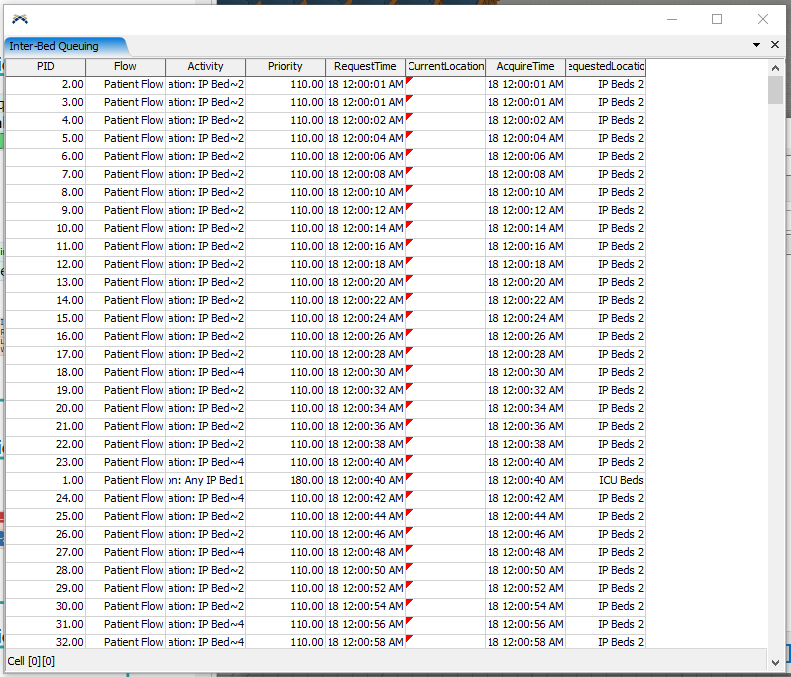Select the CurrentLocation column header
The image size is (791, 677).
click(x=445, y=66)
